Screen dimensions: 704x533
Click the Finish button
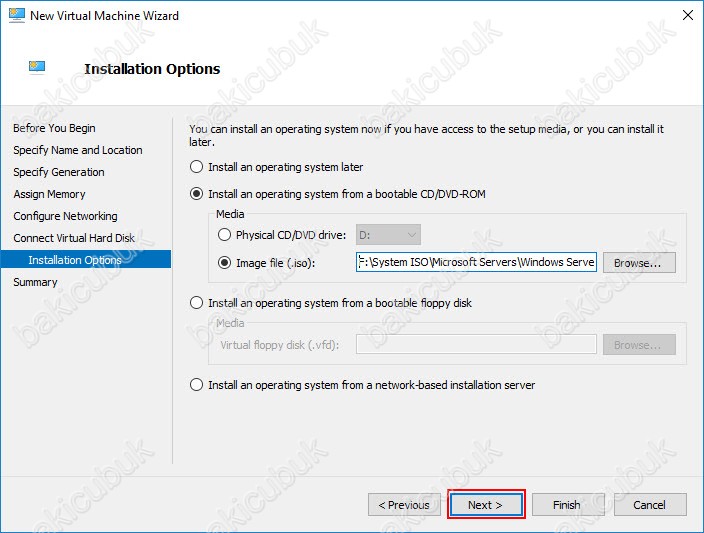click(568, 505)
